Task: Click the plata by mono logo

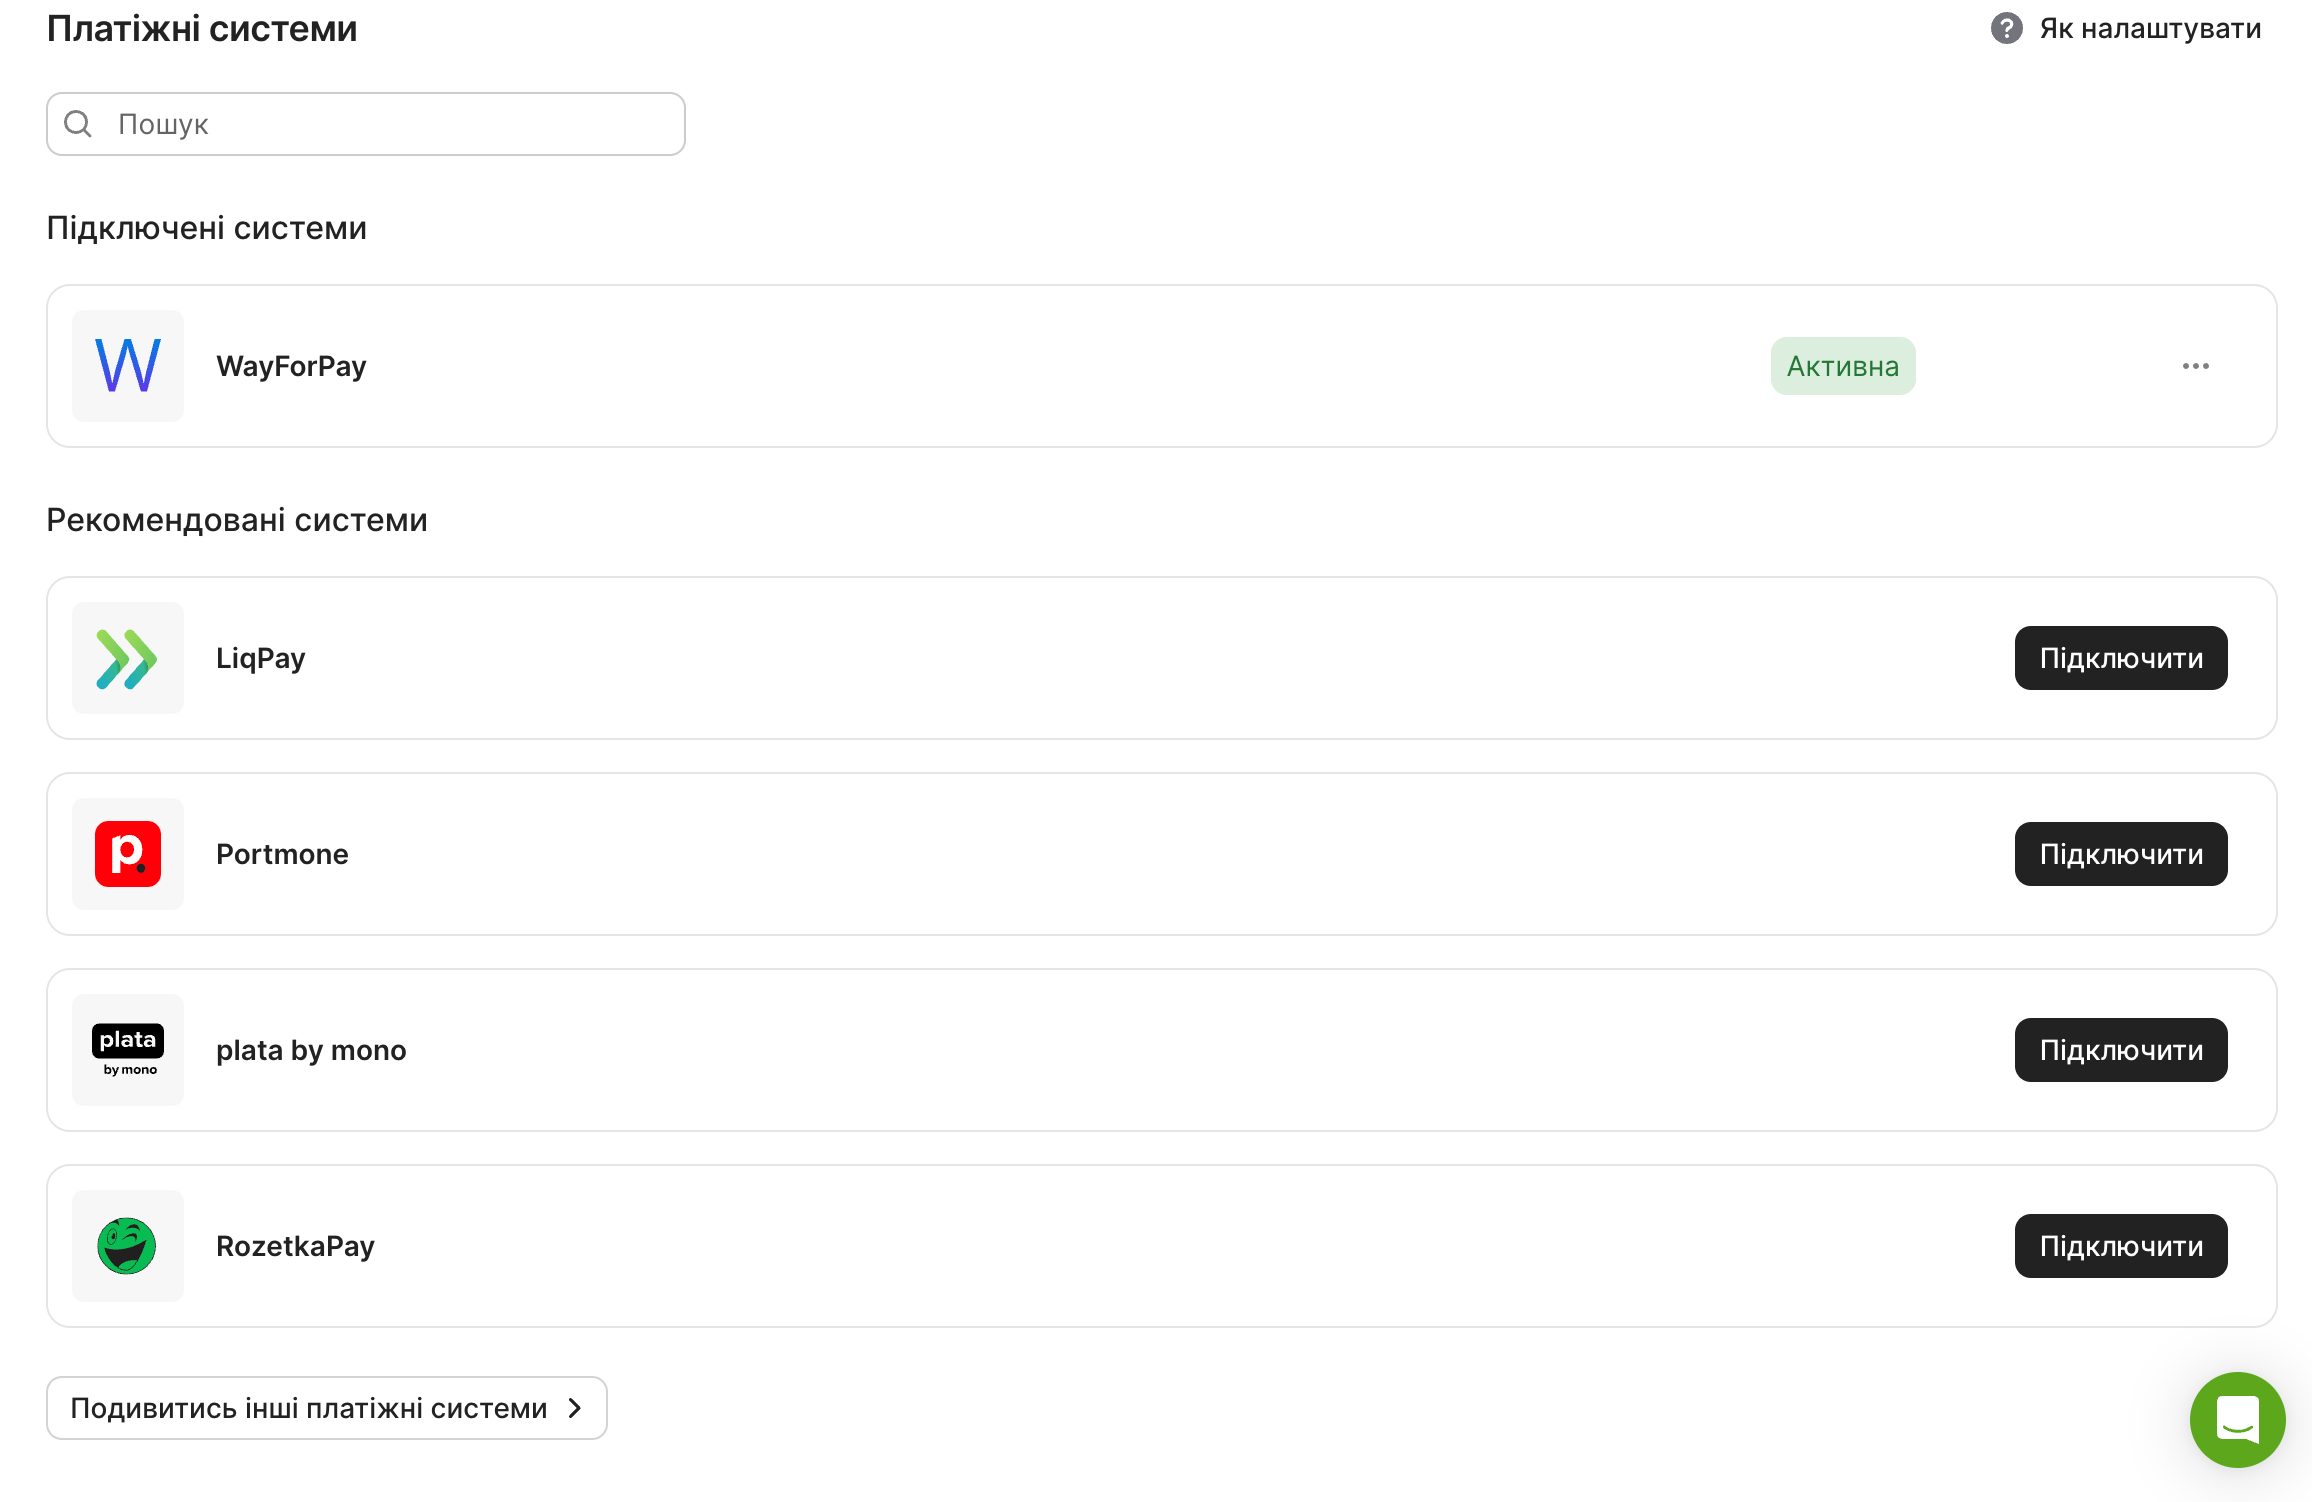Action: point(128,1050)
